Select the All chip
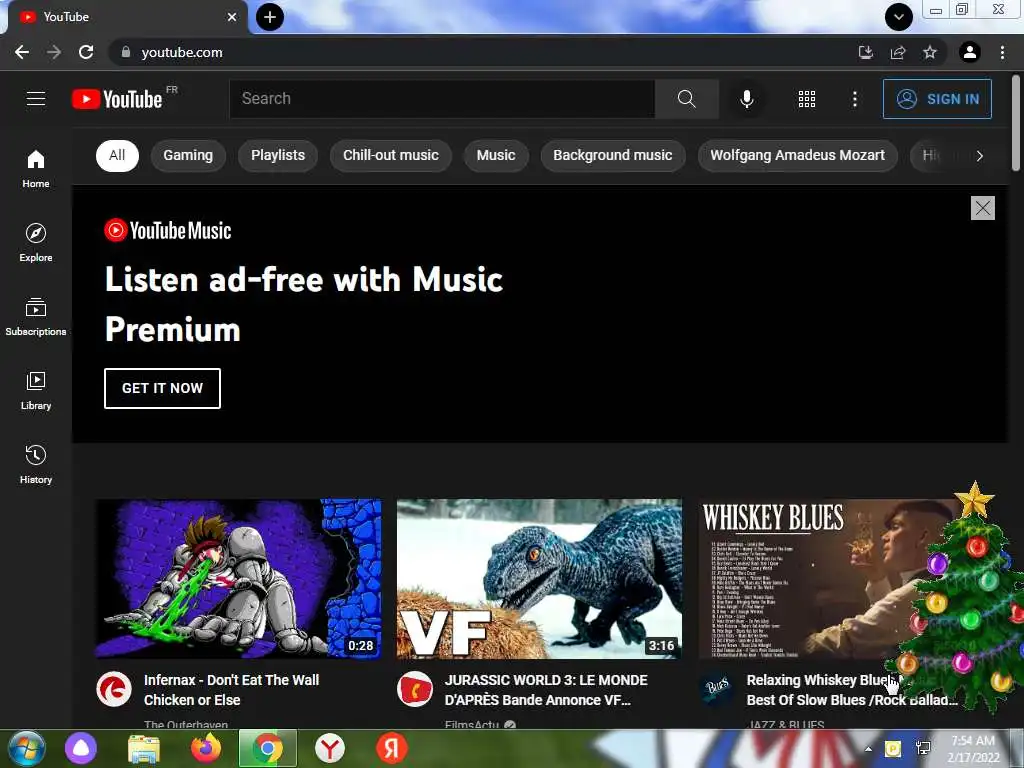1024x768 pixels. click(117, 155)
